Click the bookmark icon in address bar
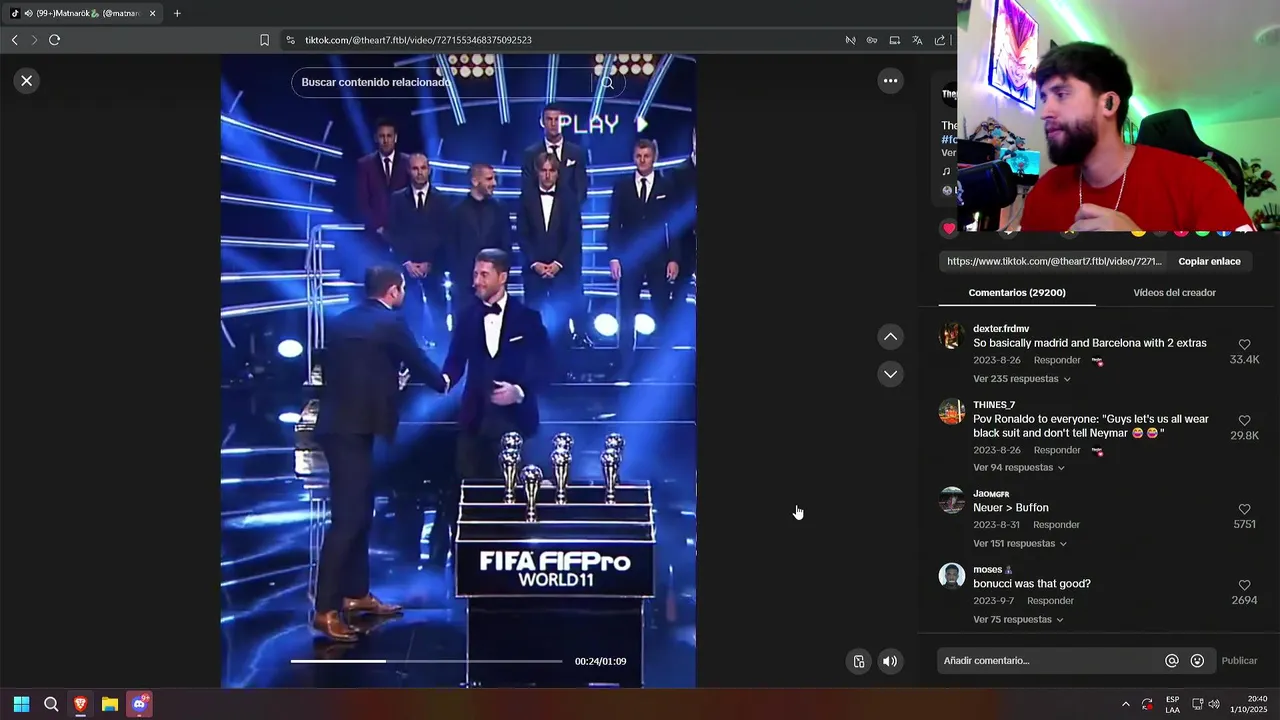The image size is (1280, 720). tap(264, 40)
